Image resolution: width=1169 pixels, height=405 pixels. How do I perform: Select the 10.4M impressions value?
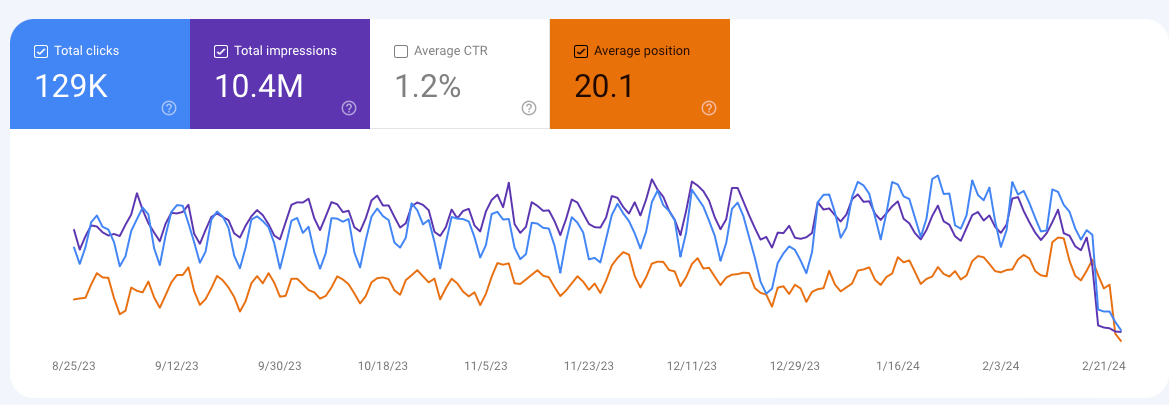pos(259,87)
